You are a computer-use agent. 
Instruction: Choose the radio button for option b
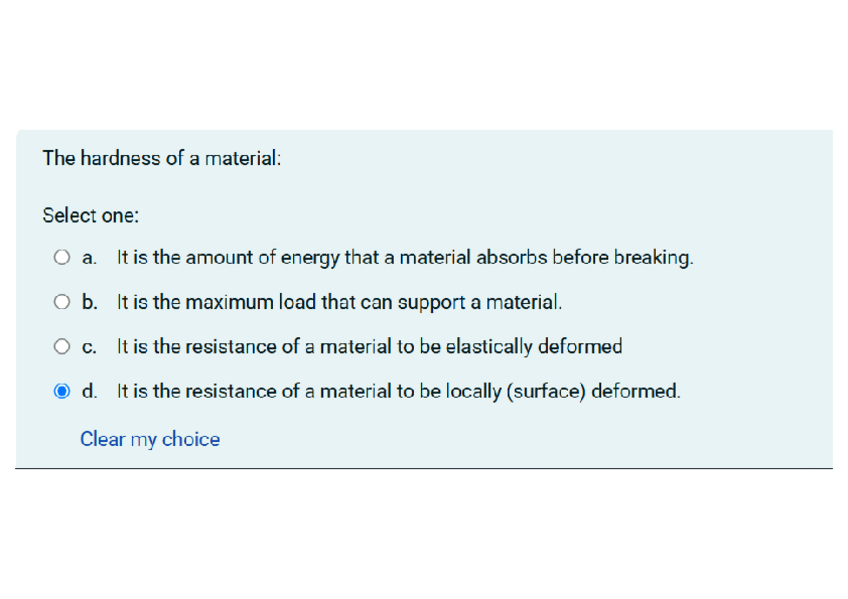(x=63, y=301)
